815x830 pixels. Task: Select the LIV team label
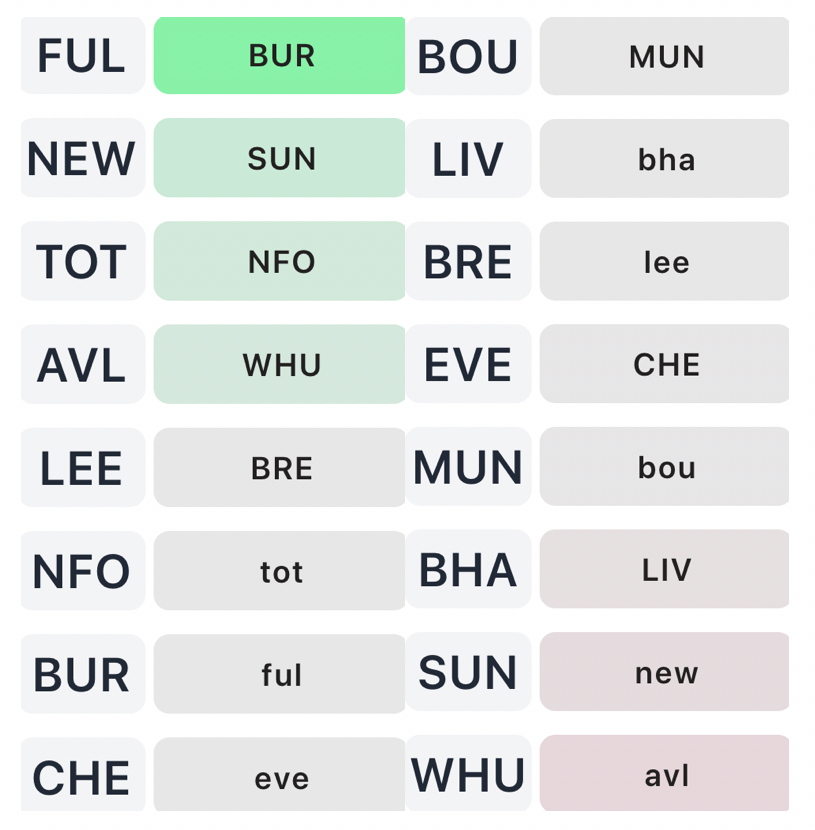click(468, 159)
